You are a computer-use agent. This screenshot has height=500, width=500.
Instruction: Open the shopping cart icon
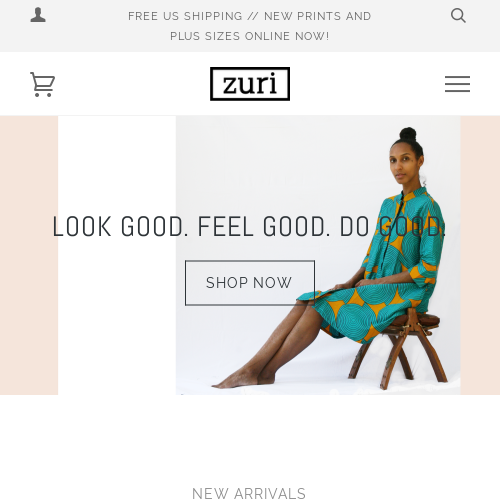click(x=42, y=84)
